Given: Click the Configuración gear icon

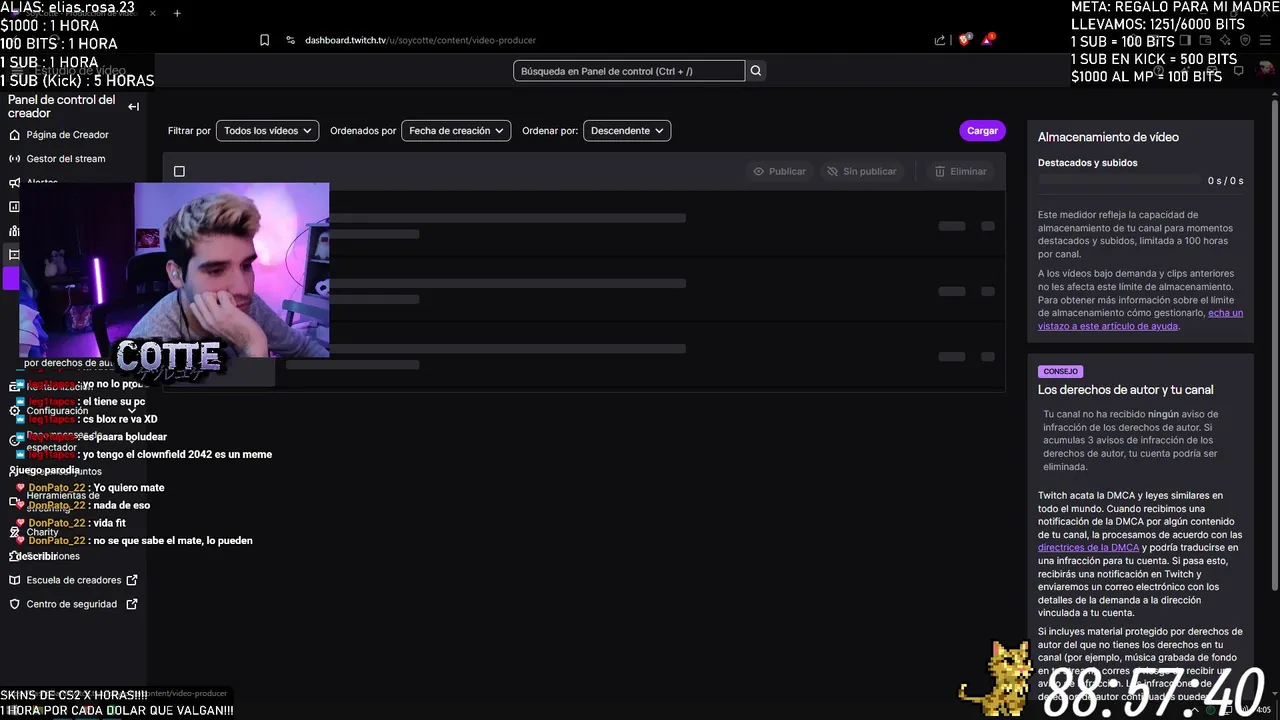Looking at the screenshot, I should click(15, 411).
